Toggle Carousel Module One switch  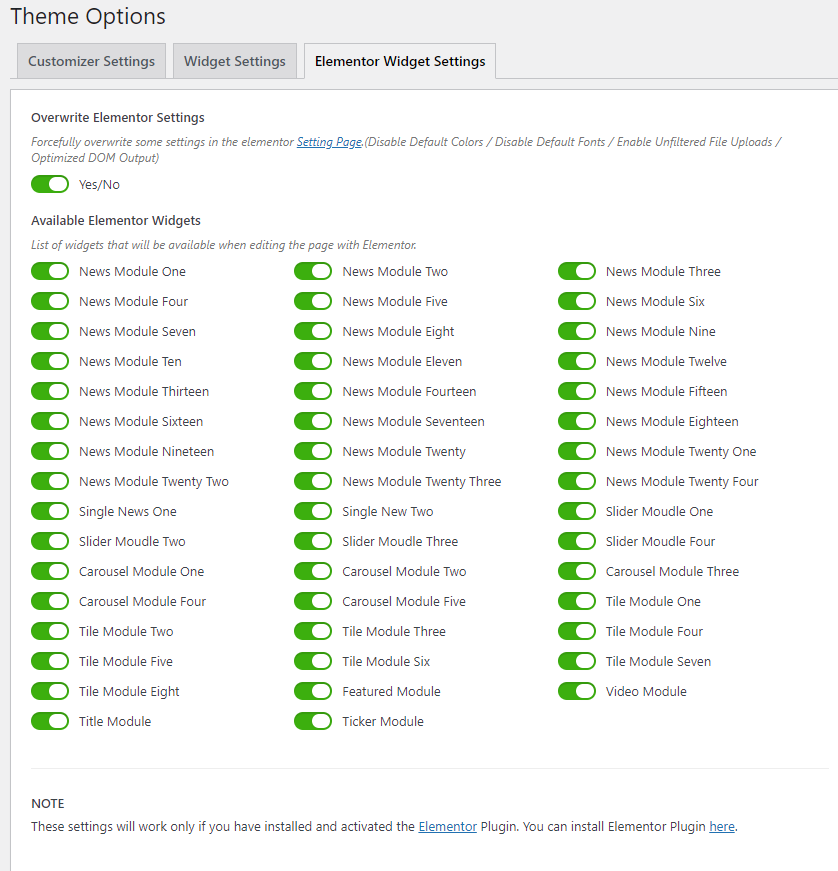tap(50, 571)
